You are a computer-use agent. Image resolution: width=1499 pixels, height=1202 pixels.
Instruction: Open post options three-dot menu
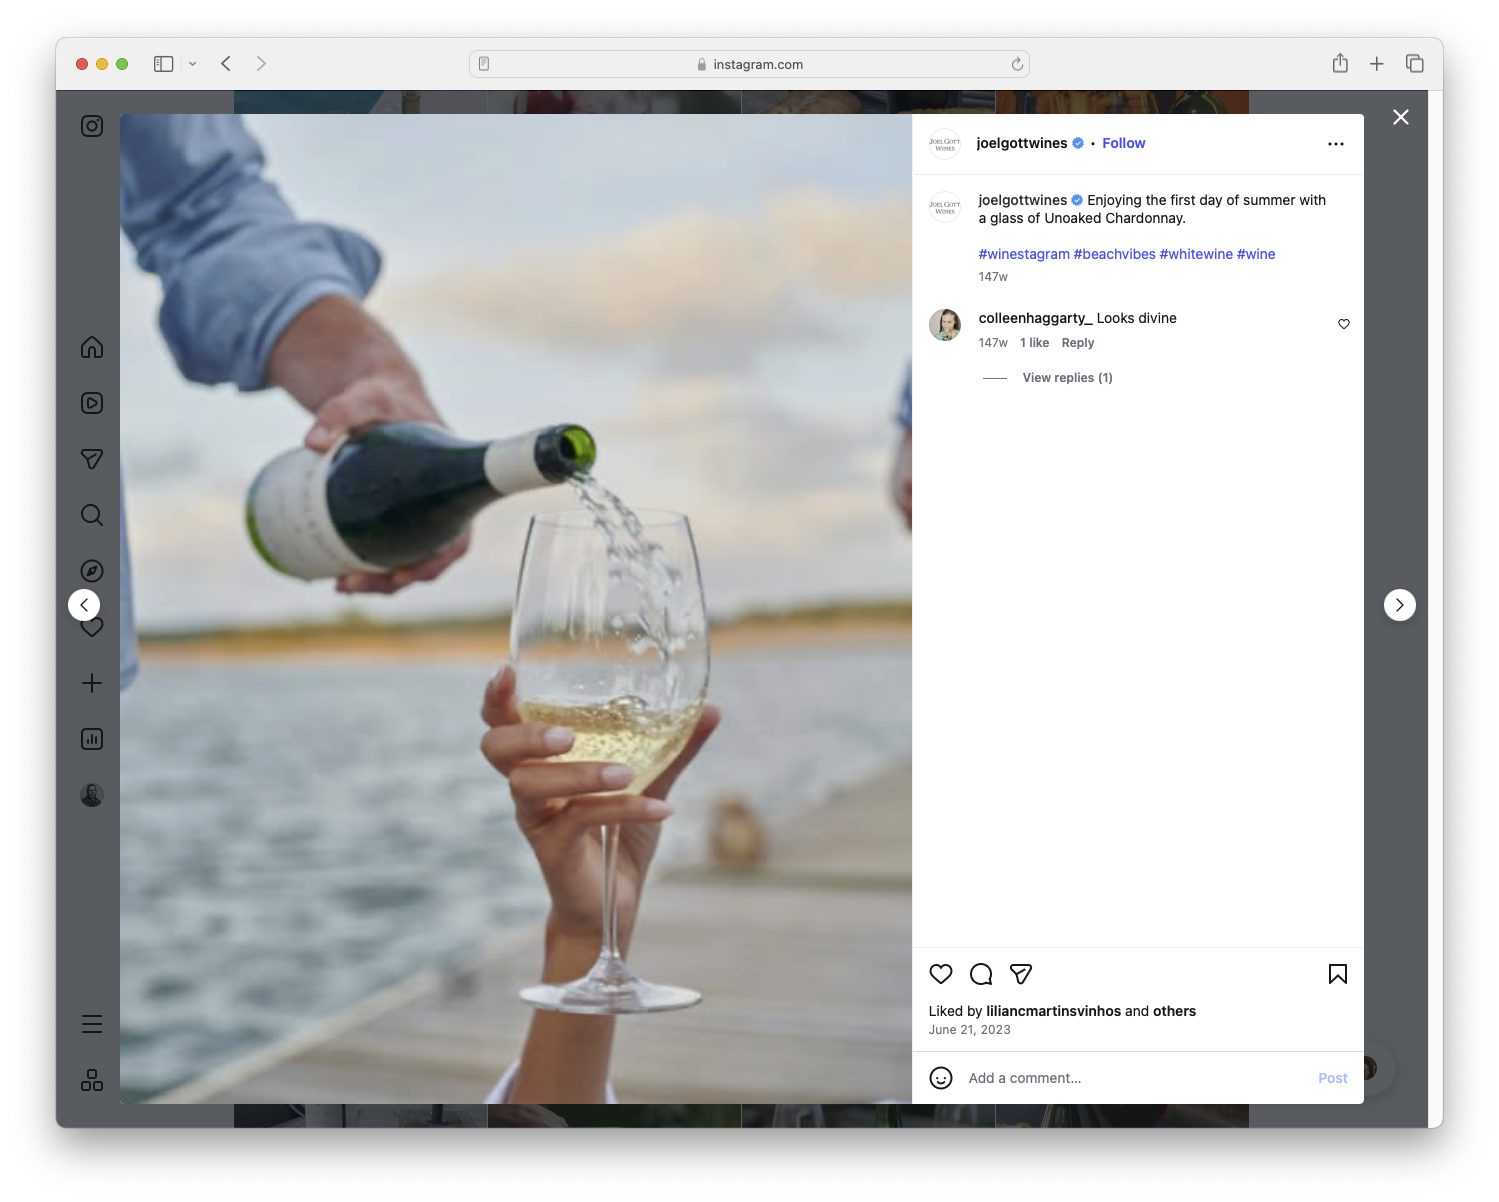click(1336, 144)
